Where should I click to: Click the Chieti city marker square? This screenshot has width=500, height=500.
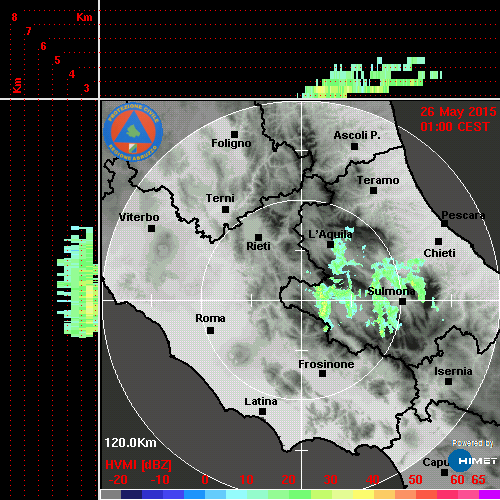pyautogui.click(x=439, y=241)
